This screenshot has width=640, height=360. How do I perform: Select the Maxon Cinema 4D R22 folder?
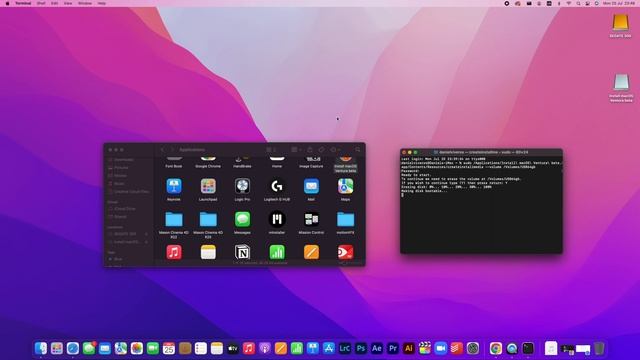pyautogui.click(x=174, y=219)
